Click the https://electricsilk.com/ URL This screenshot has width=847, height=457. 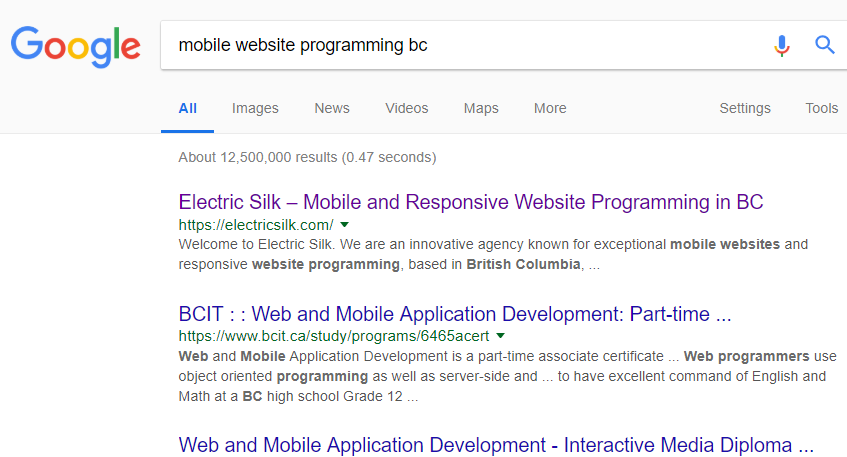[x=256, y=225]
